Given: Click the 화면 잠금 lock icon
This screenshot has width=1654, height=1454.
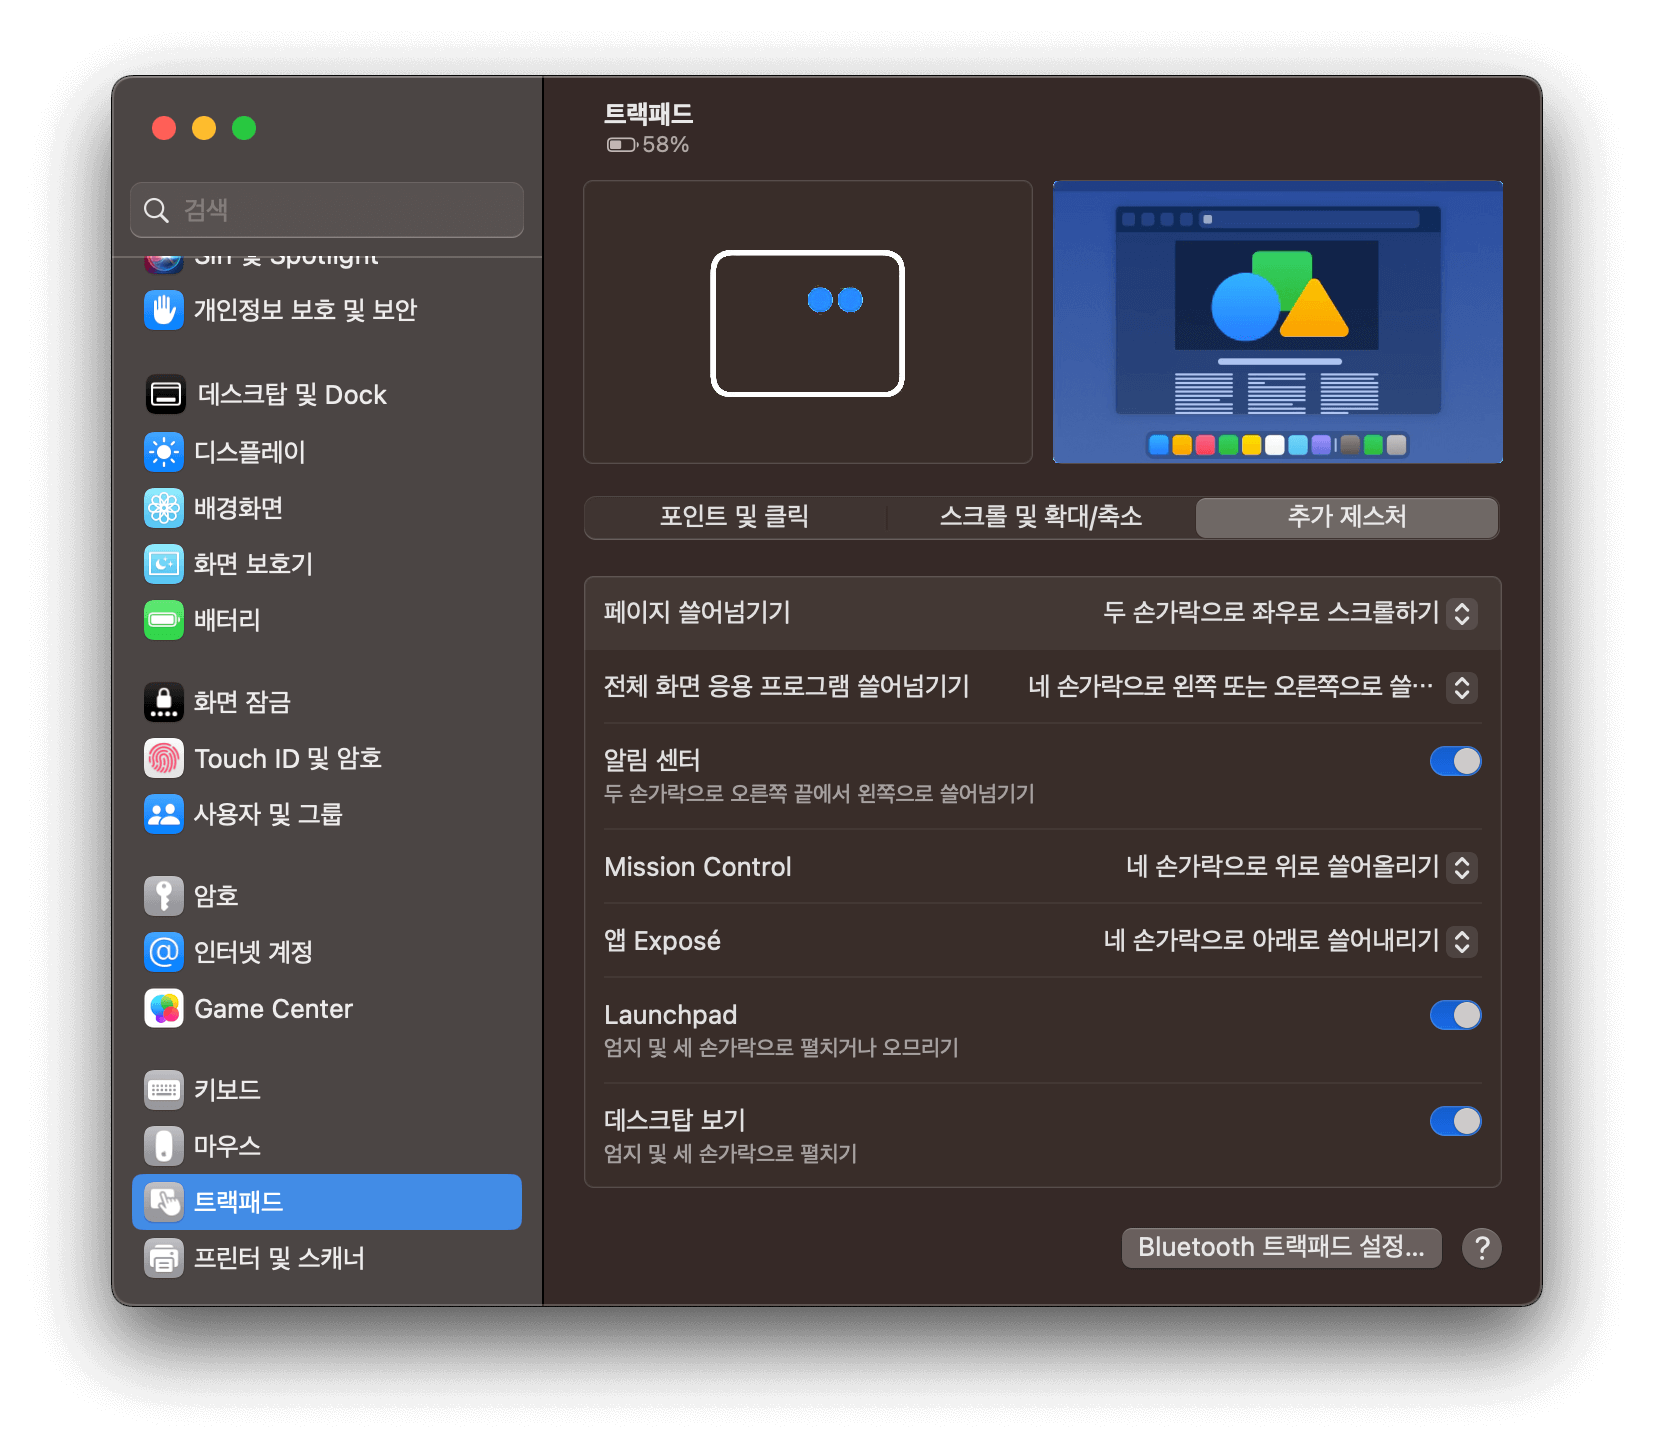Looking at the screenshot, I should (164, 702).
